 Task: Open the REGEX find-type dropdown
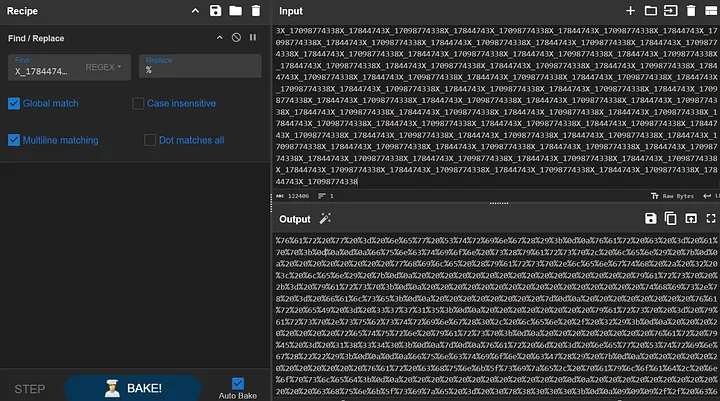[x=104, y=67]
